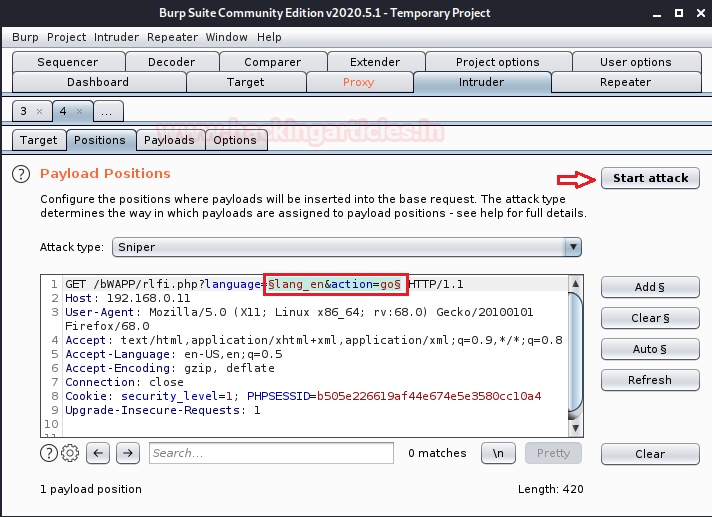712x517 pixels.
Task: Open the Window menu
Action: (x=227, y=37)
